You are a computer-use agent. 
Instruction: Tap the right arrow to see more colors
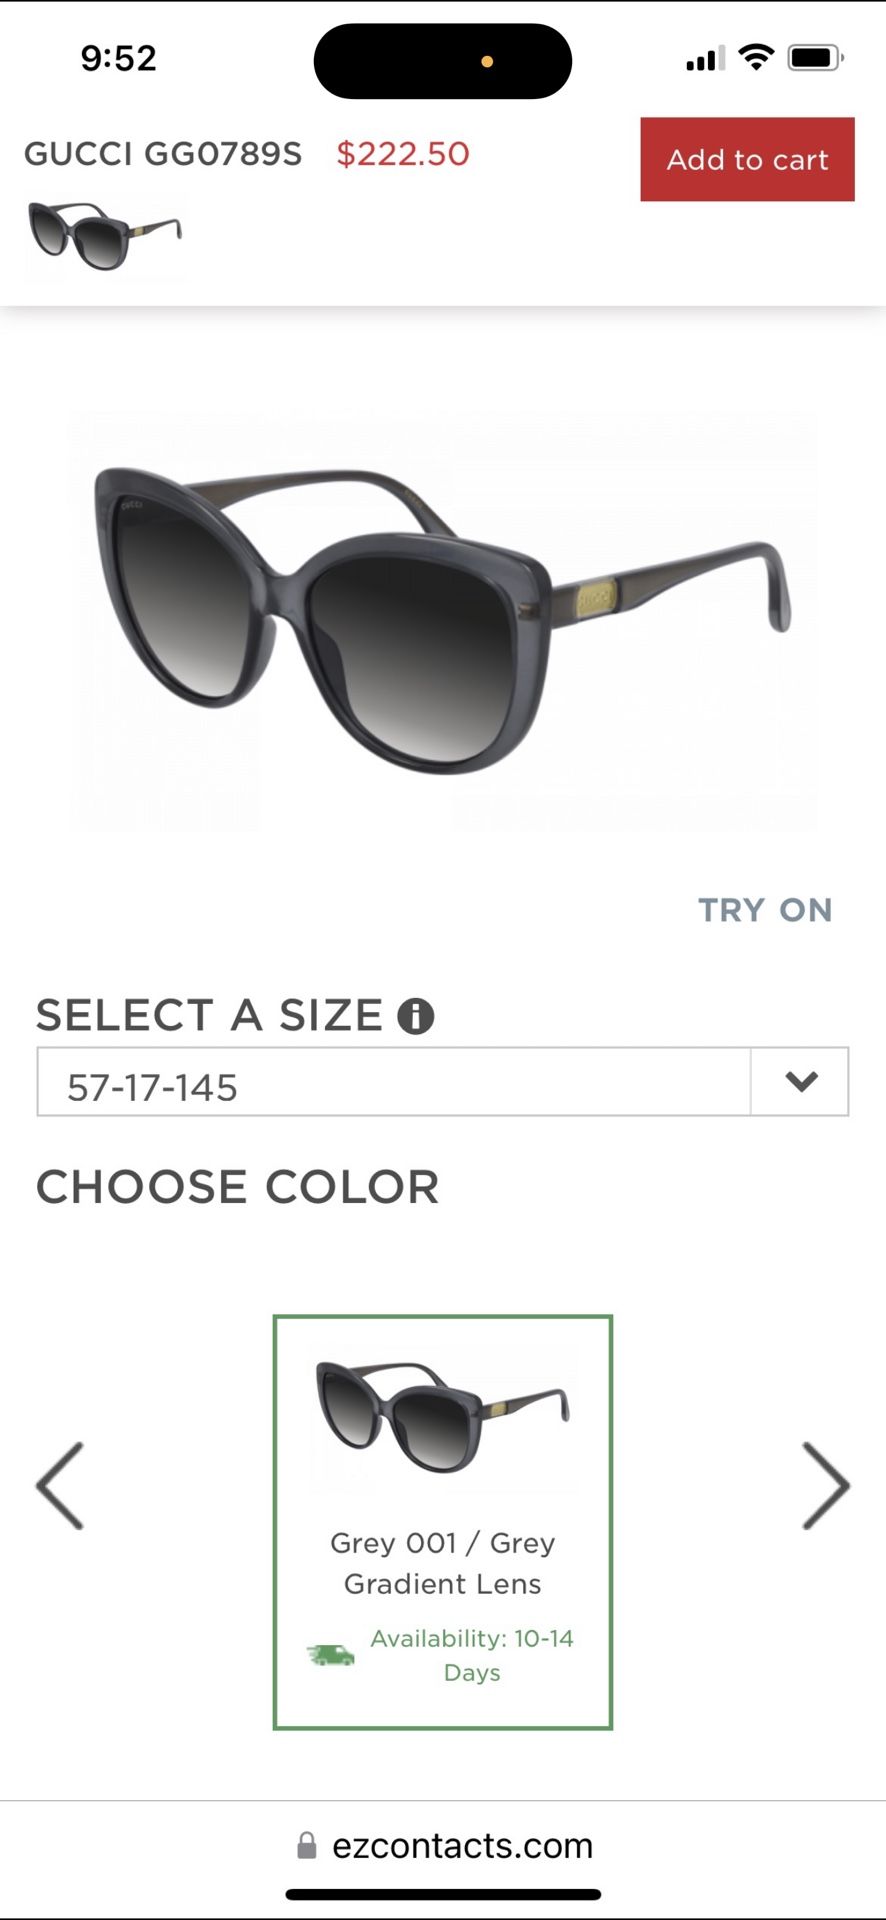point(826,1487)
